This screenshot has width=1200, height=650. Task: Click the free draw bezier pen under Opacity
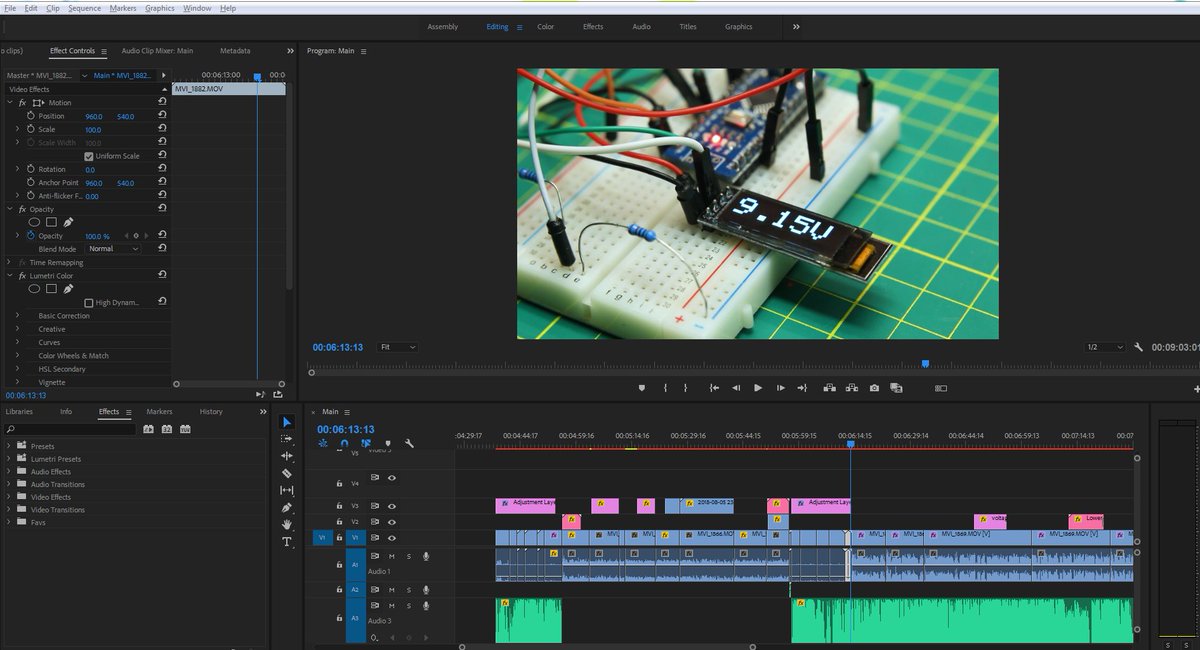pyautogui.click(x=68, y=222)
